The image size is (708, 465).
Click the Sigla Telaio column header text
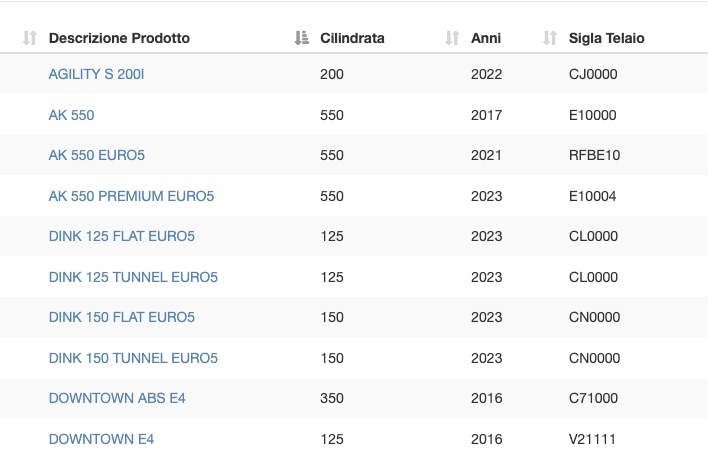tap(606, 38)
